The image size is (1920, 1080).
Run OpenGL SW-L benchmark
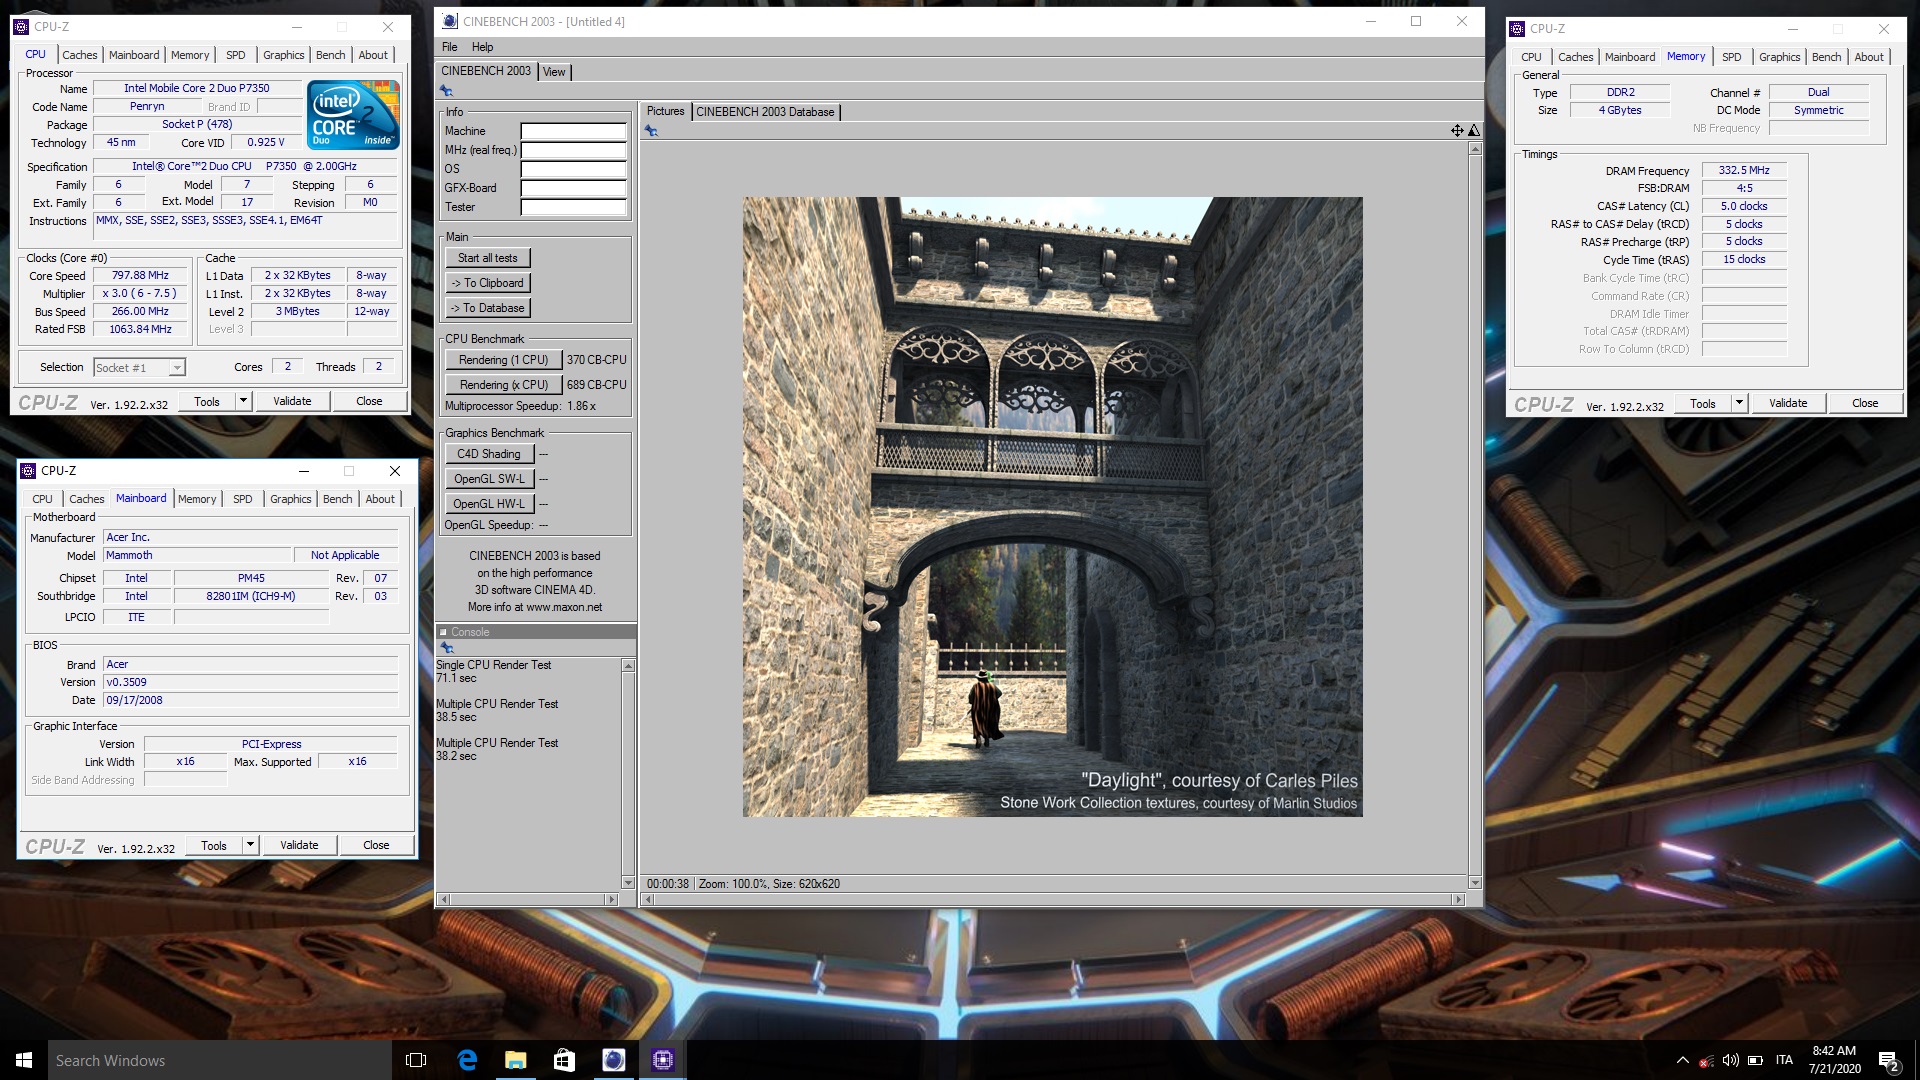pyautogui.click(x=489, y=479)
